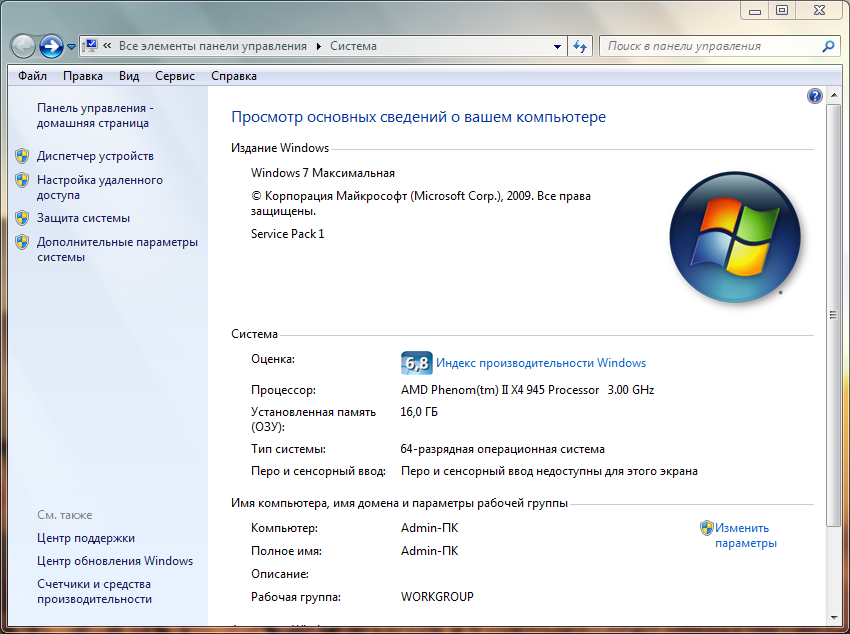The height and width of the screenshot is (634, 850).
Task: Click the control panel search field
Action: pos(710,46)
